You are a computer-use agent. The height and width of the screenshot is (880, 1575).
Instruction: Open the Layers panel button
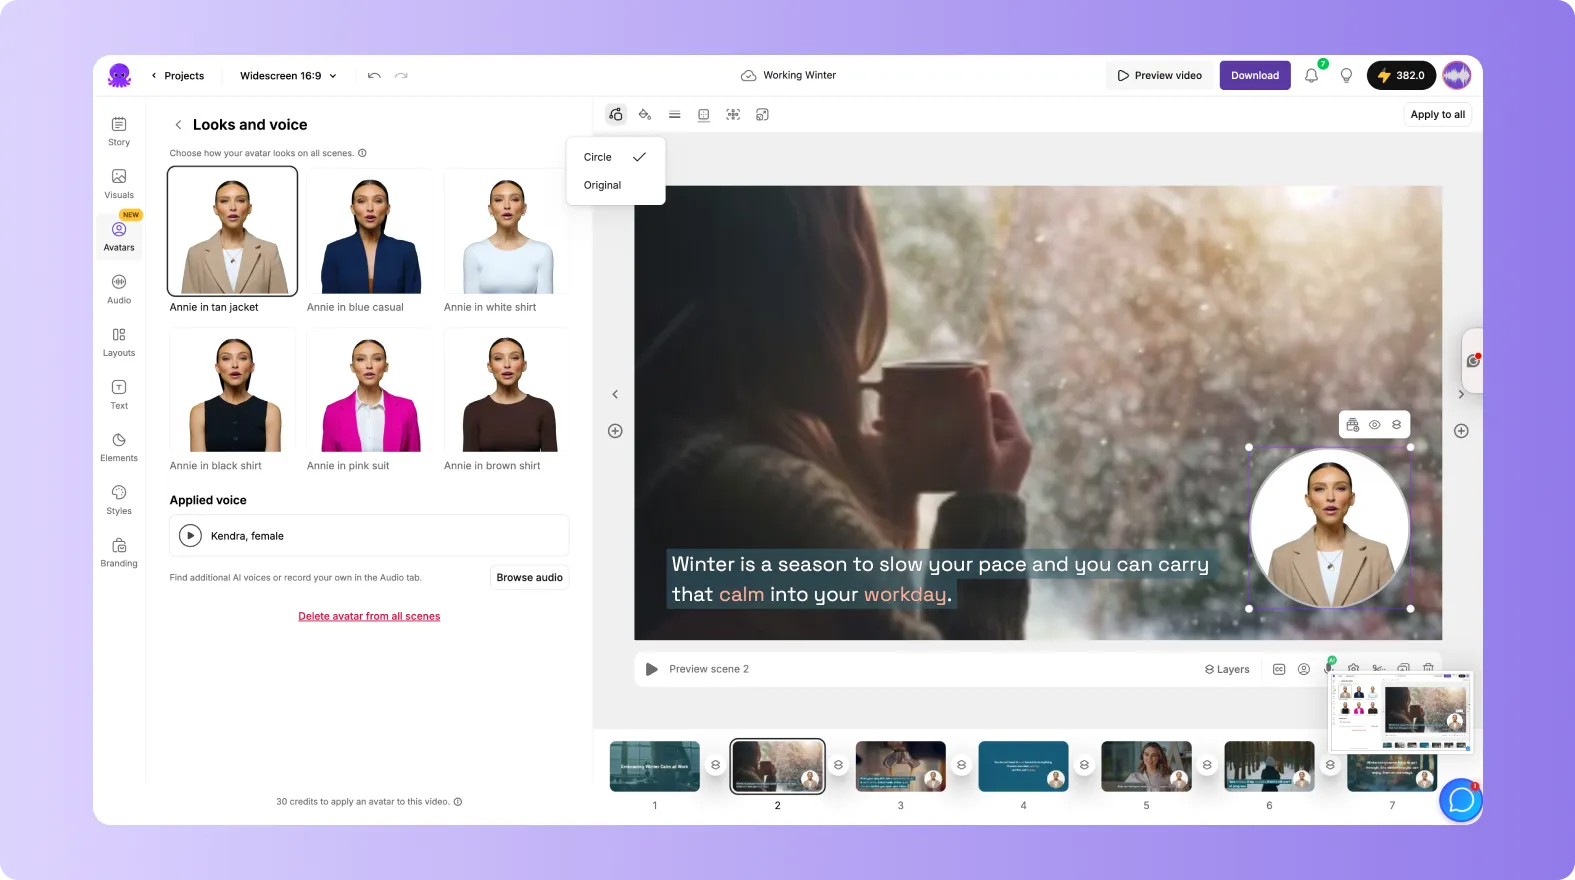[1227, 669]
